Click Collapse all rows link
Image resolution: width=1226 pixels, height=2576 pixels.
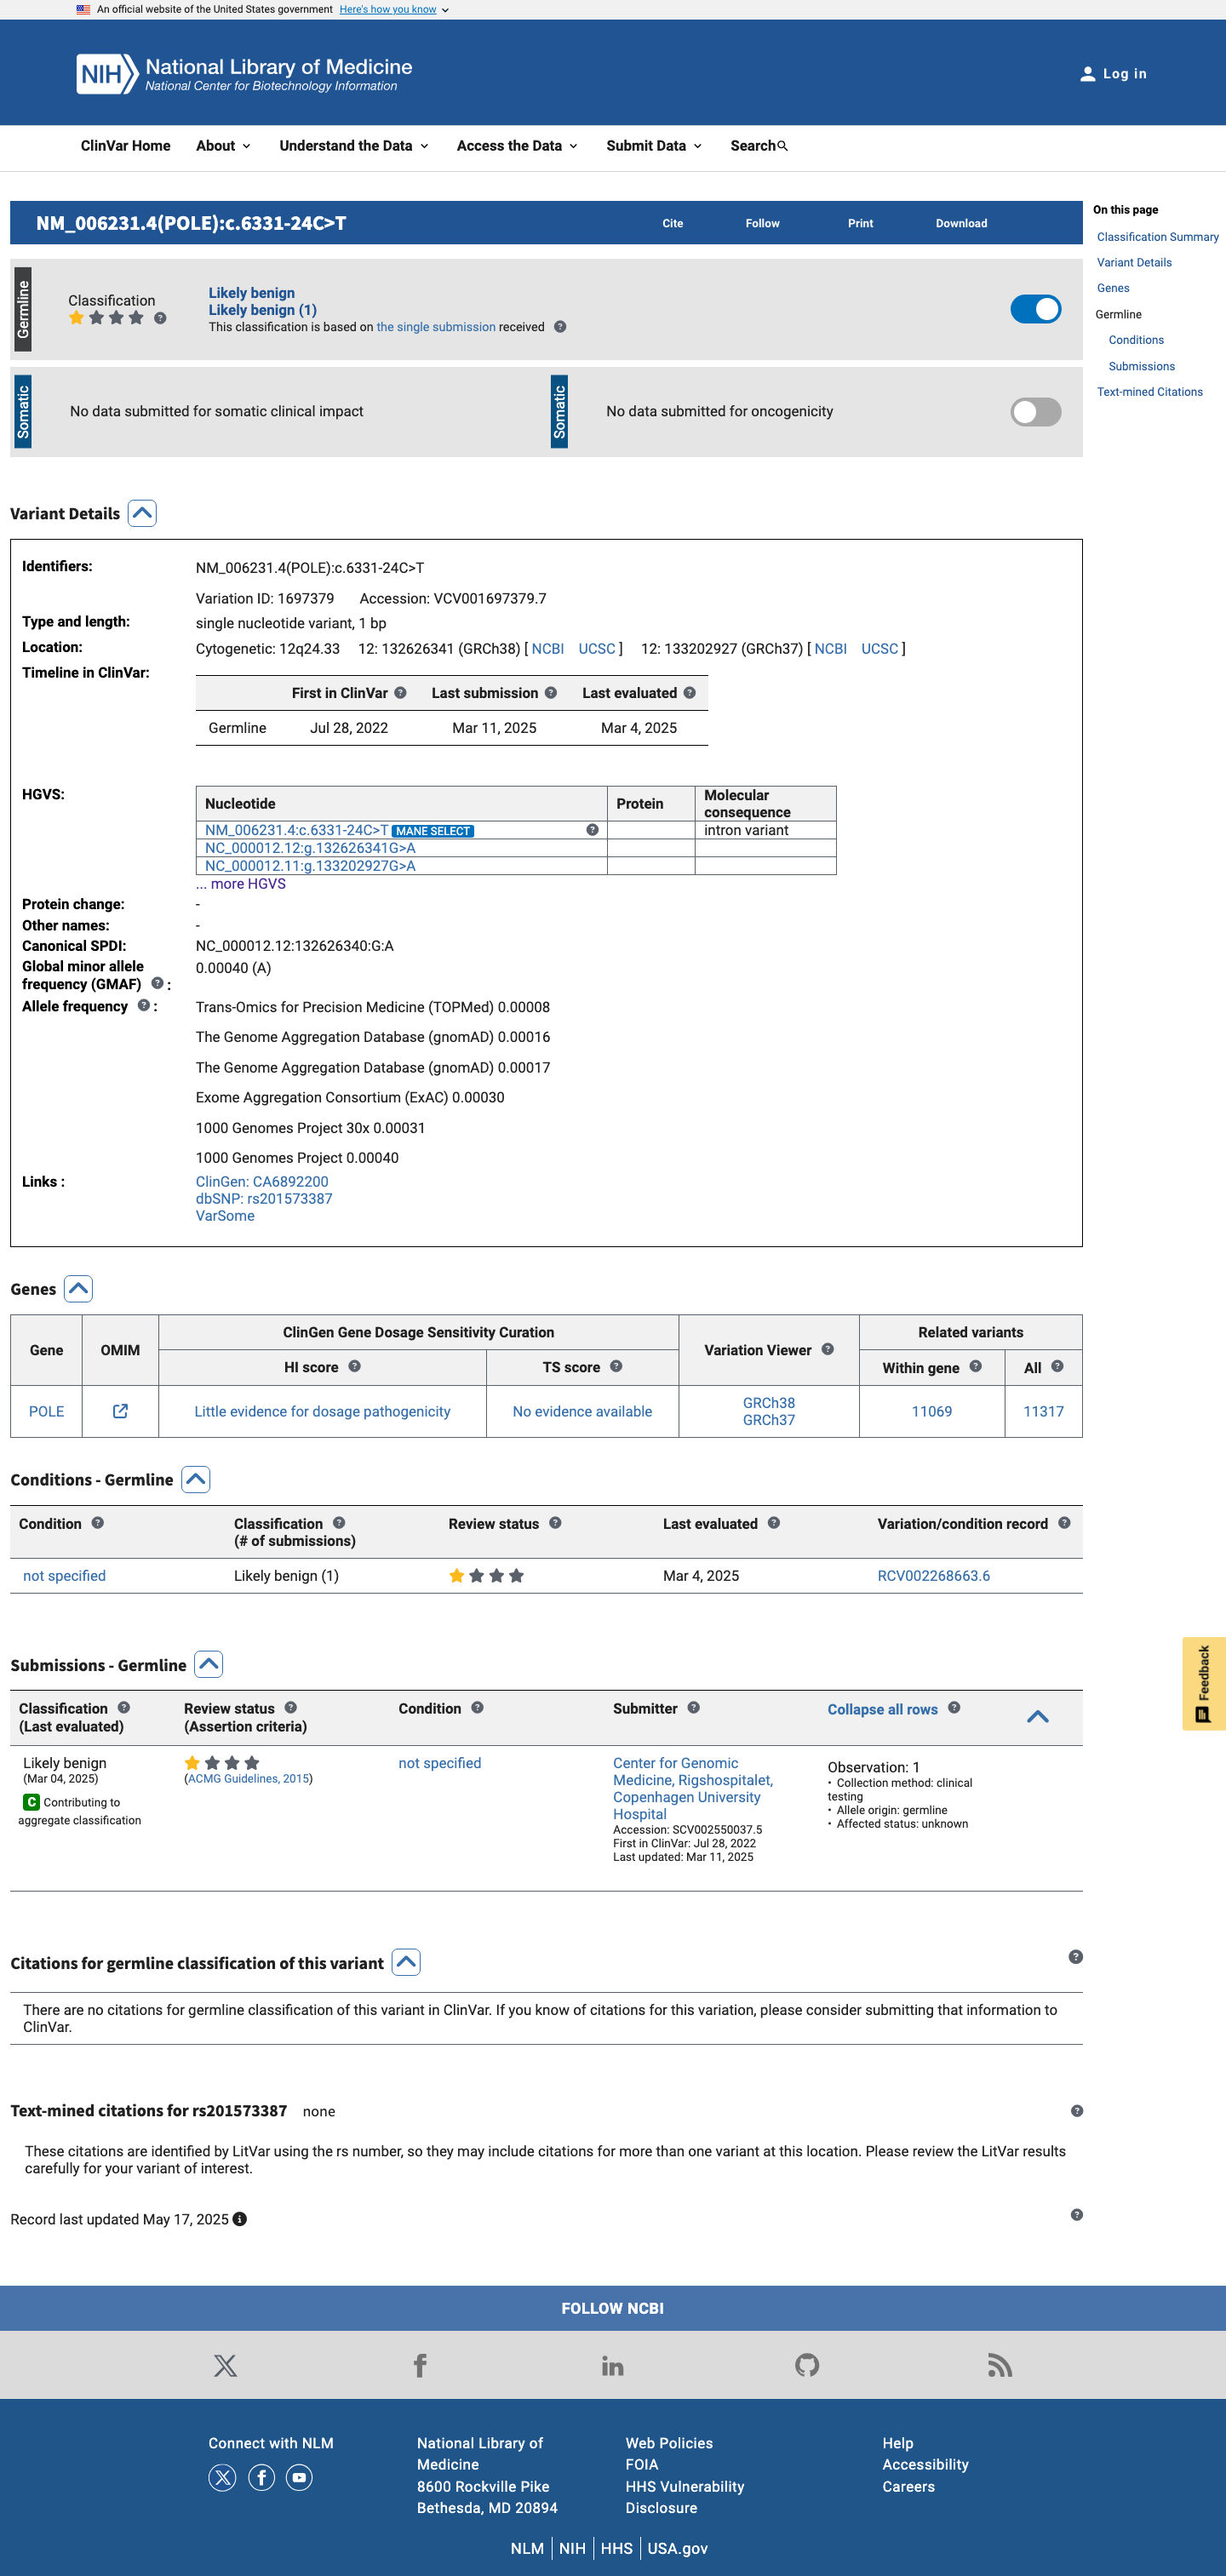882,1710
